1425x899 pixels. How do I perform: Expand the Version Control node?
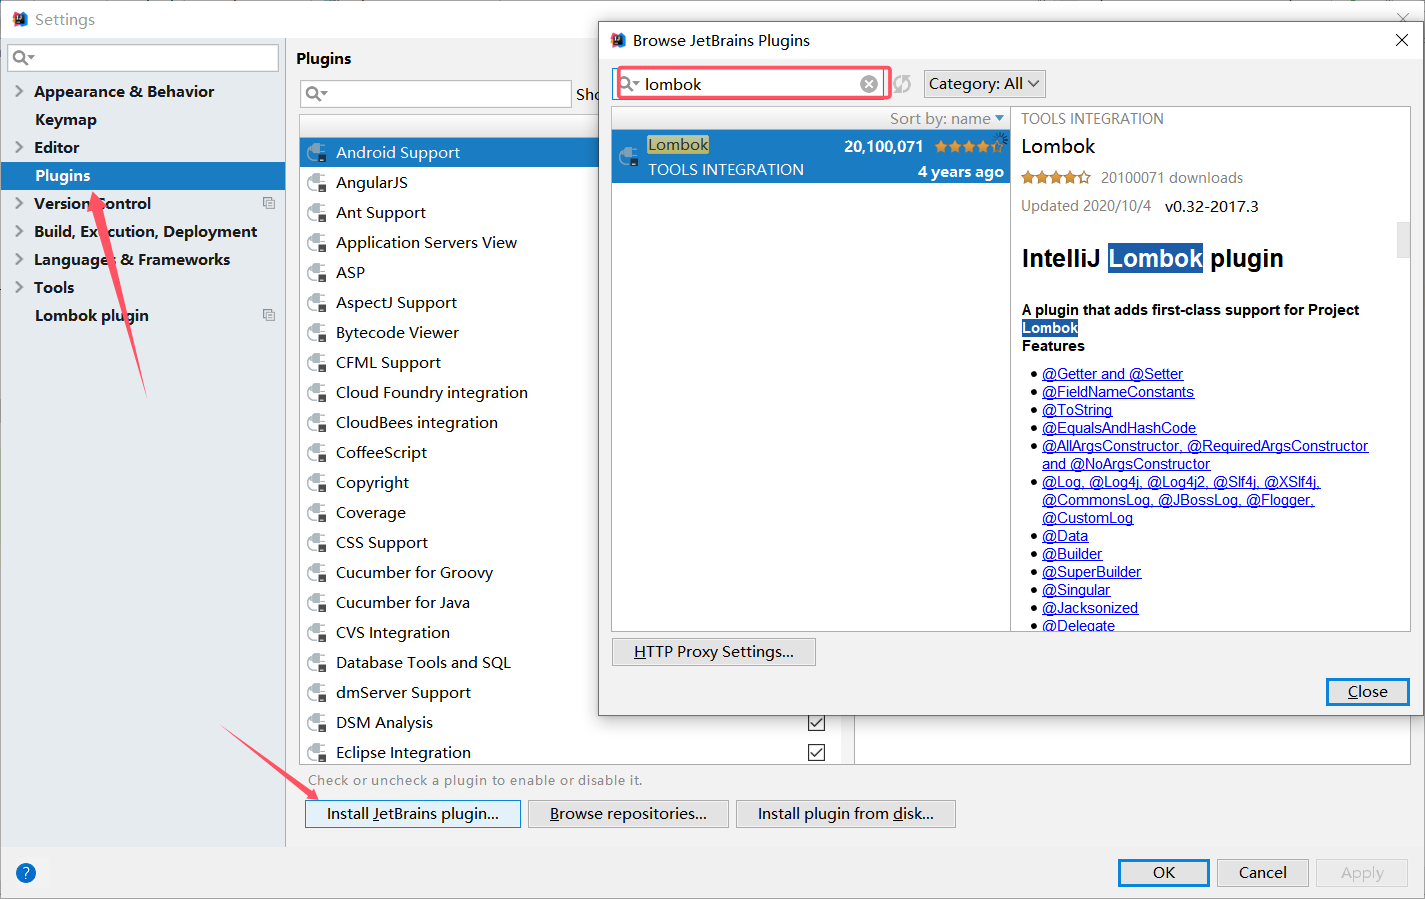point(19,203)
